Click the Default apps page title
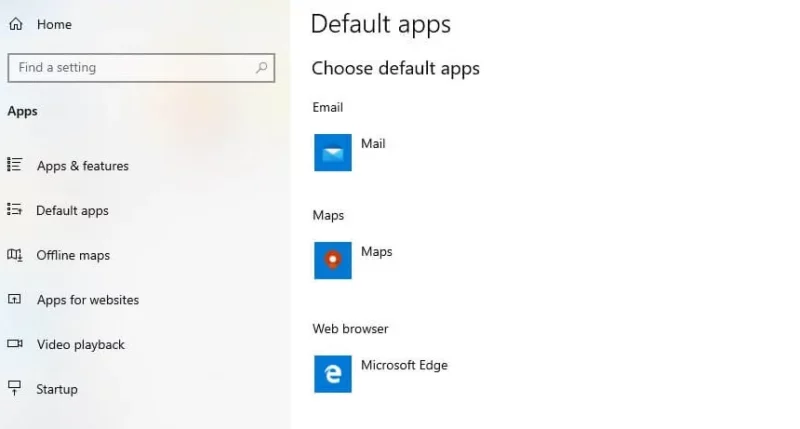This screenshot has width=800, height=429. tap(381, 24)
